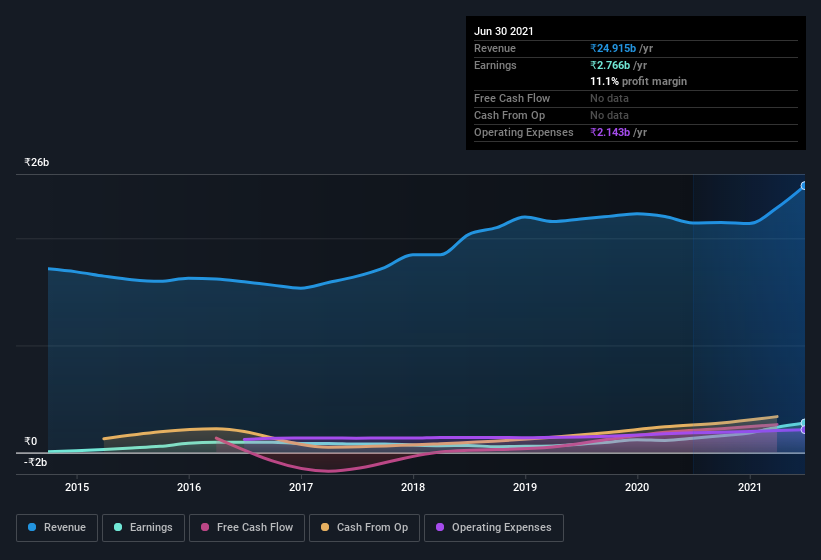Click the Cash From Op tooltip row label
Viewport: 821px width, 560px height.
point(509,115)
